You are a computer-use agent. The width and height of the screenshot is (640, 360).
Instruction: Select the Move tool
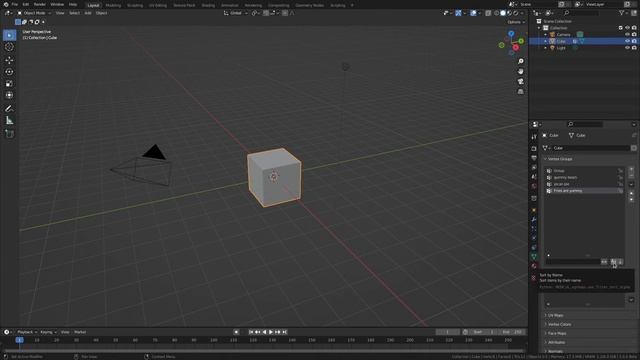click(9, 60)
